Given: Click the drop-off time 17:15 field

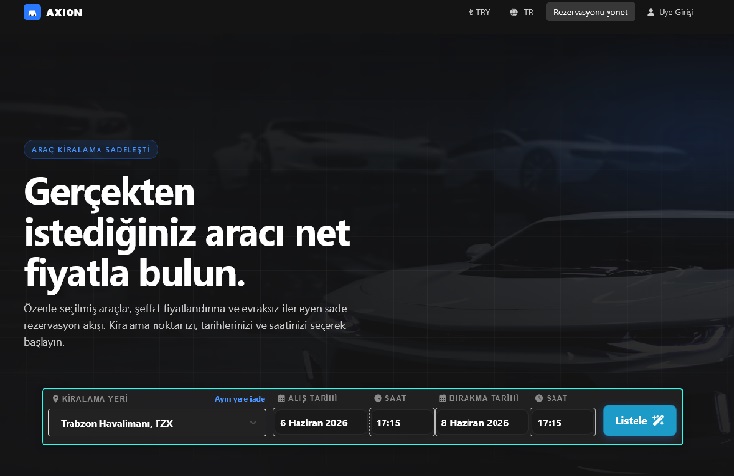Looking at the screenshot, I should [563, 423].
